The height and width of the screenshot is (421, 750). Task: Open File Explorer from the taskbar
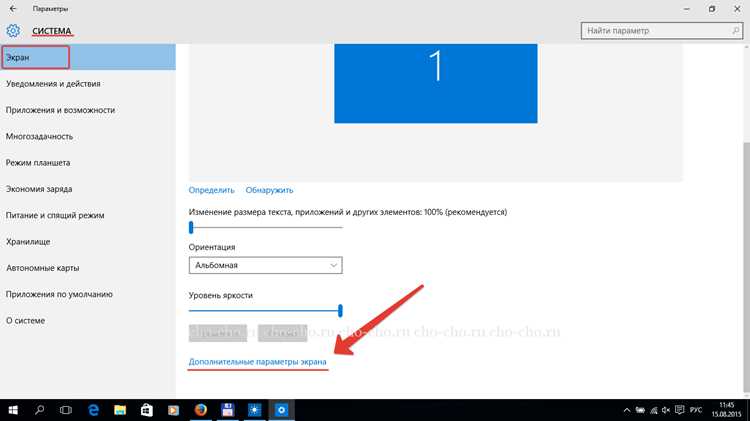click(120, 410)
